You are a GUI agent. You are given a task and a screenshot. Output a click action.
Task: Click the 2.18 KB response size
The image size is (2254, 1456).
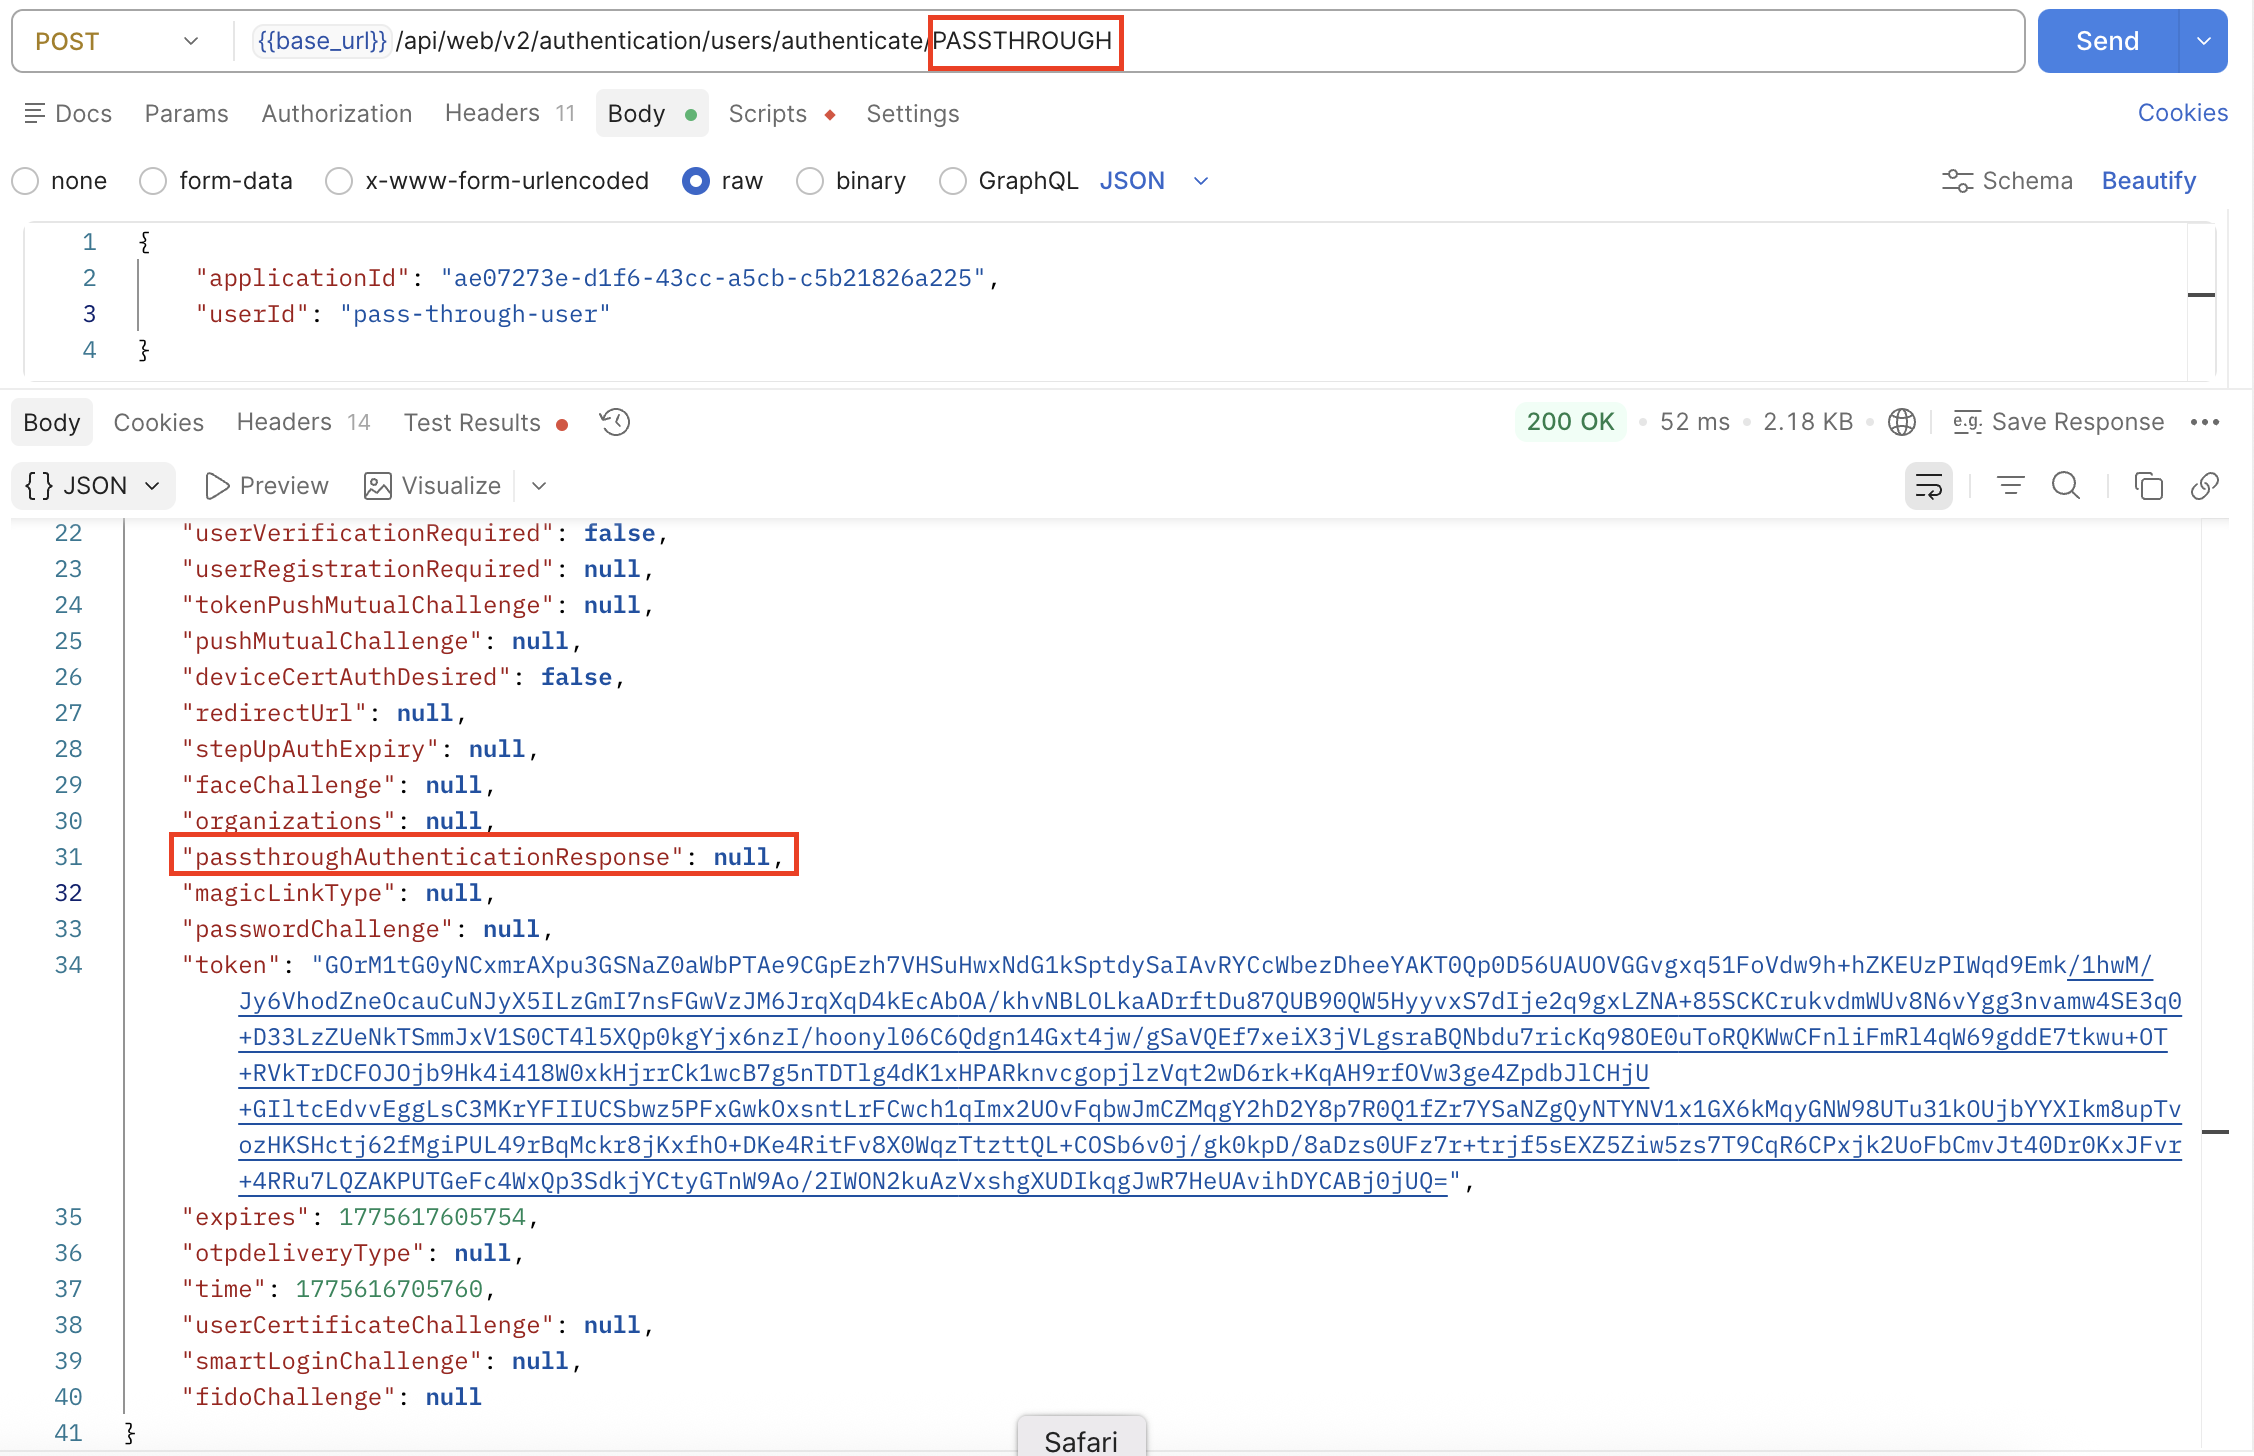point(1808,422)
